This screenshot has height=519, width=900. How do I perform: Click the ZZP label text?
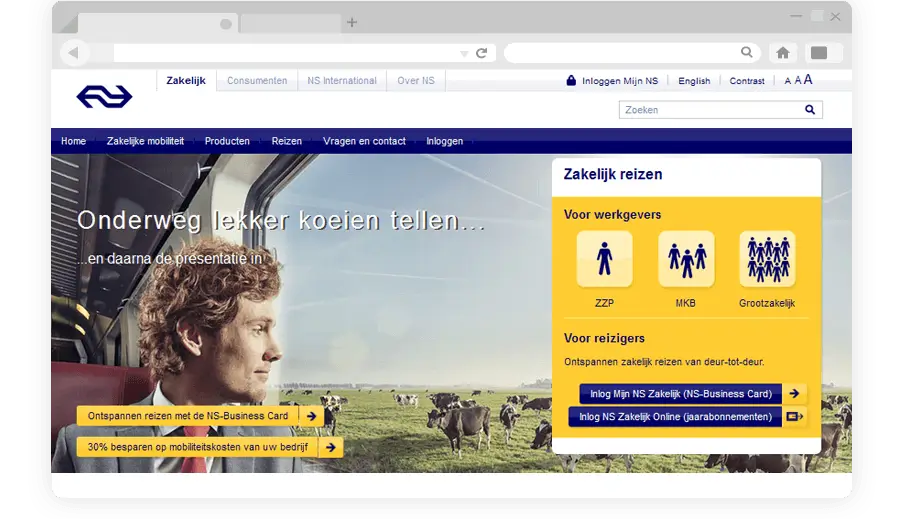coord(604,303)
